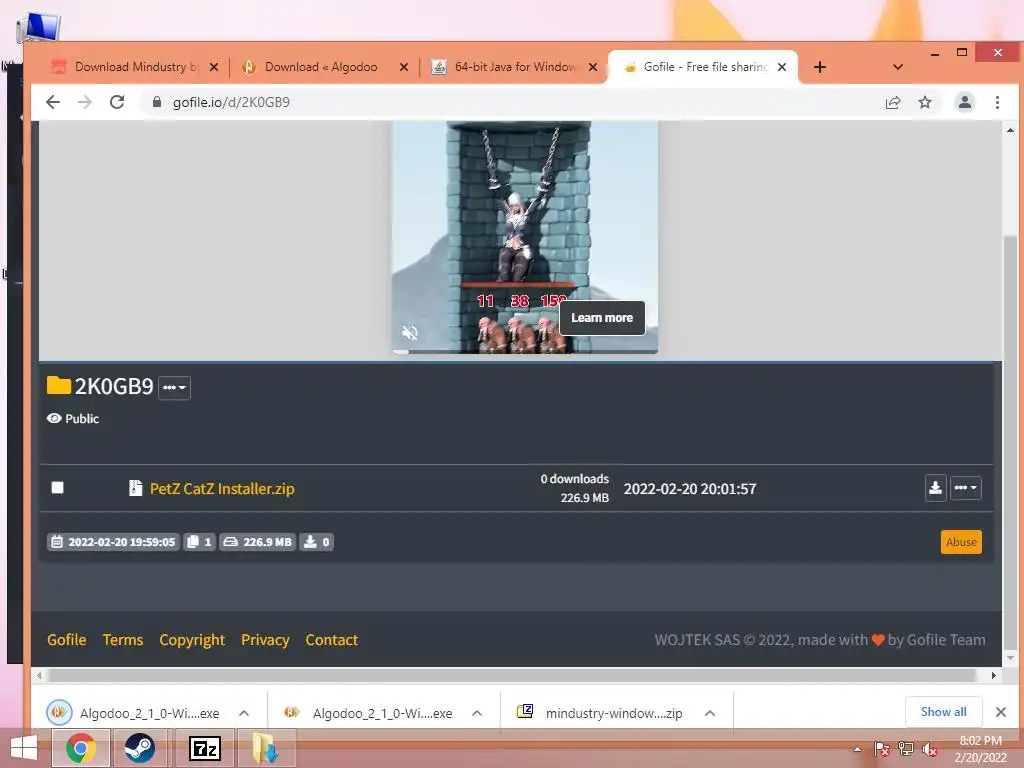
Task: Click the address bar padlock icon
Action: (157, 102)
